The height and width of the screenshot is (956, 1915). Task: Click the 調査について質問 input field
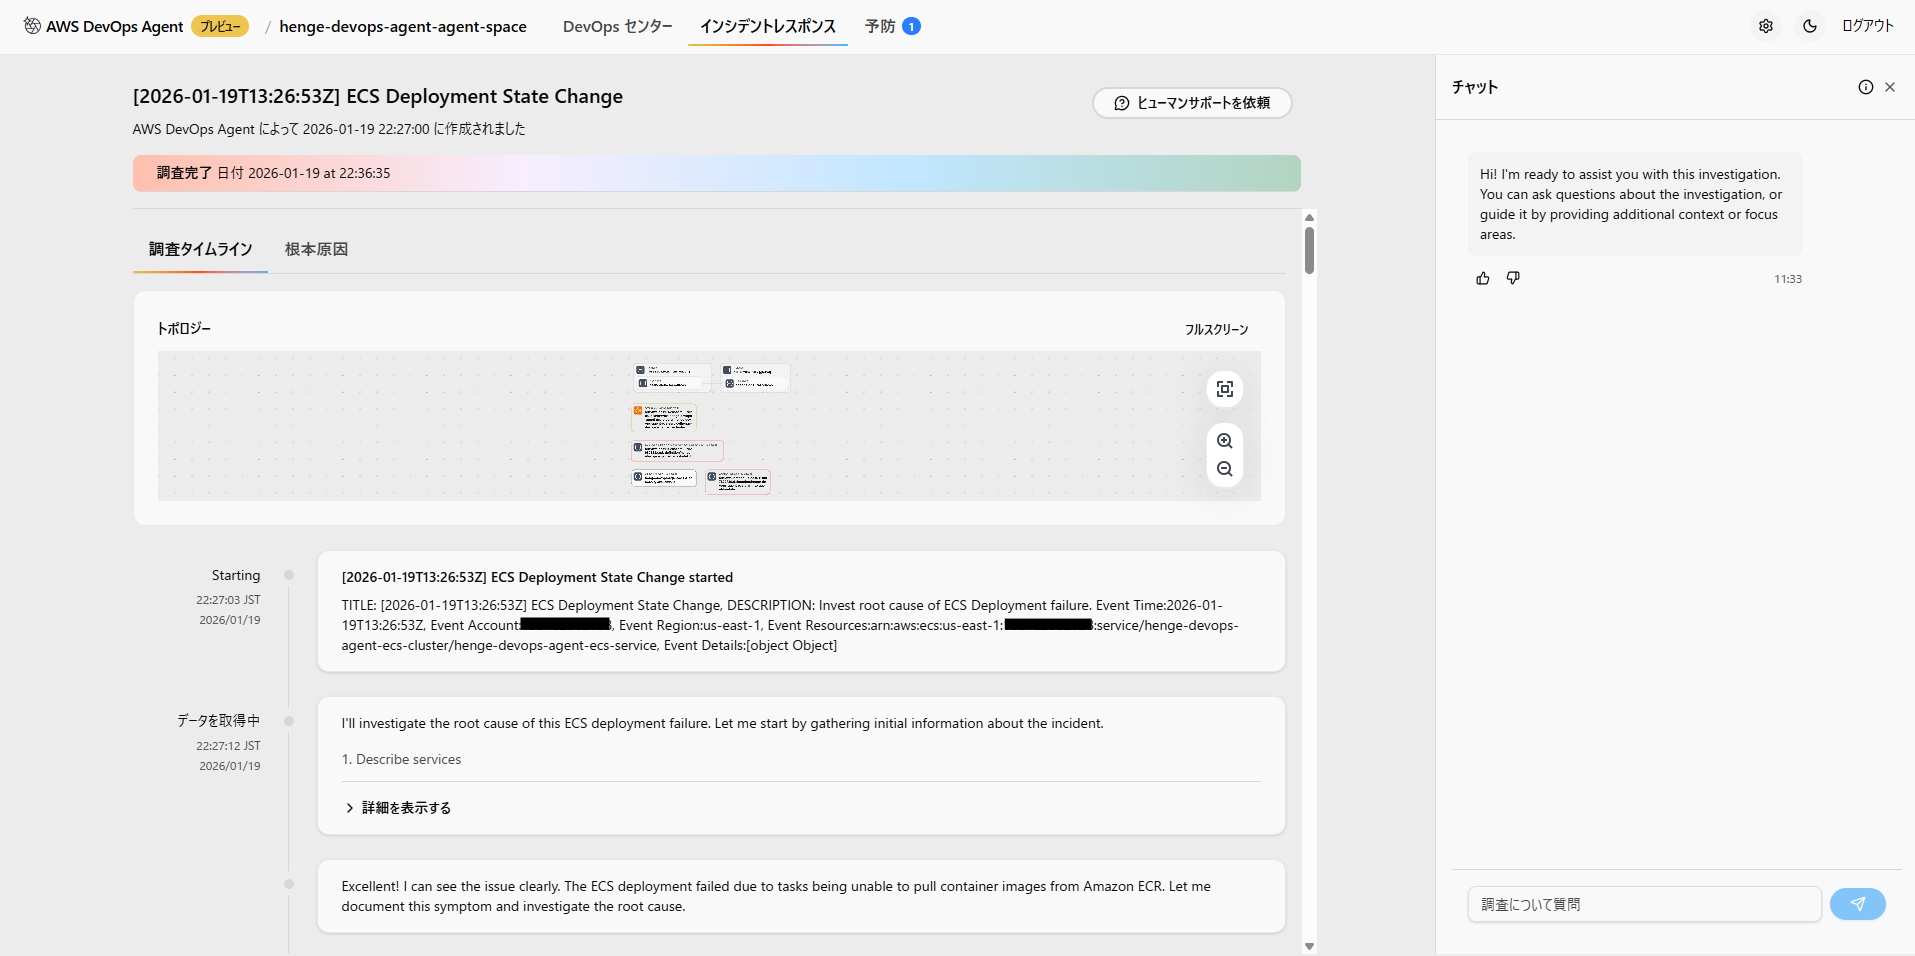click(1644, 904)
